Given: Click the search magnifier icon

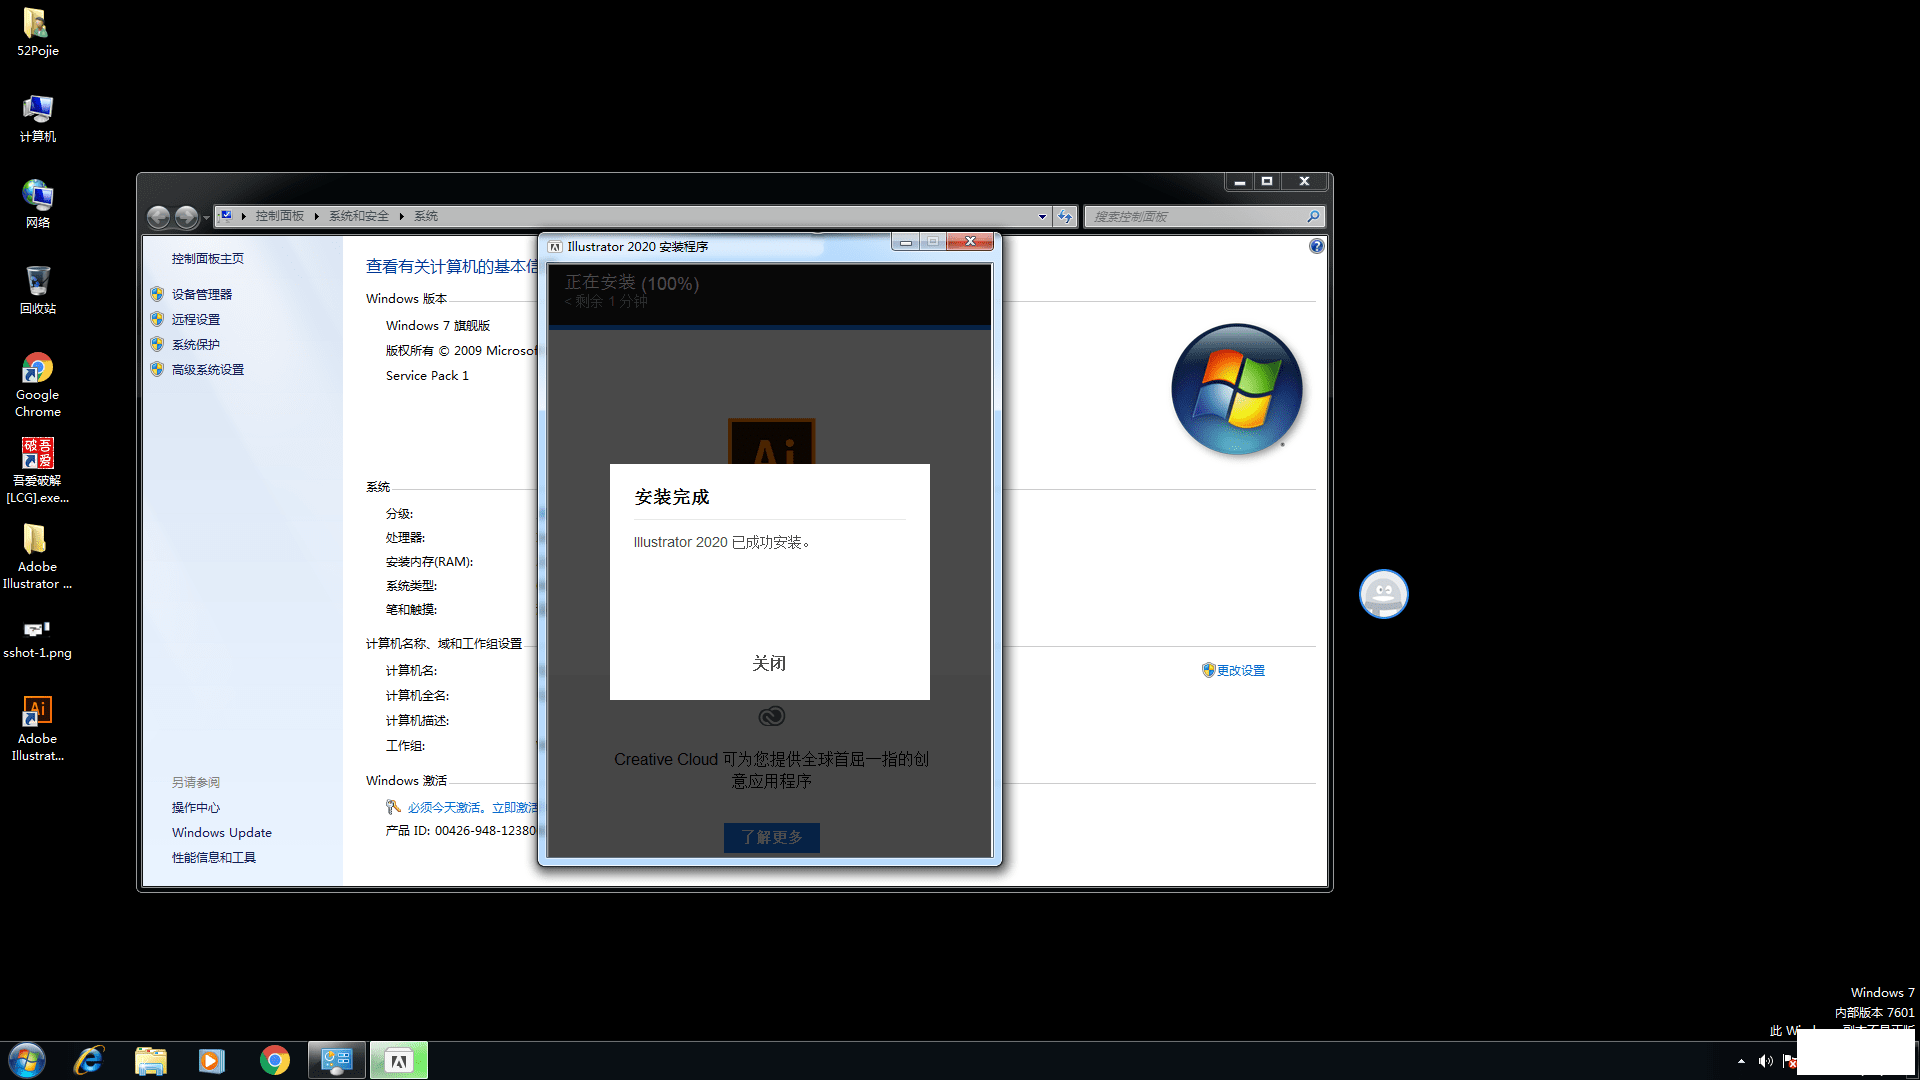Looking at the screenshot, I should click(1314, 216).
